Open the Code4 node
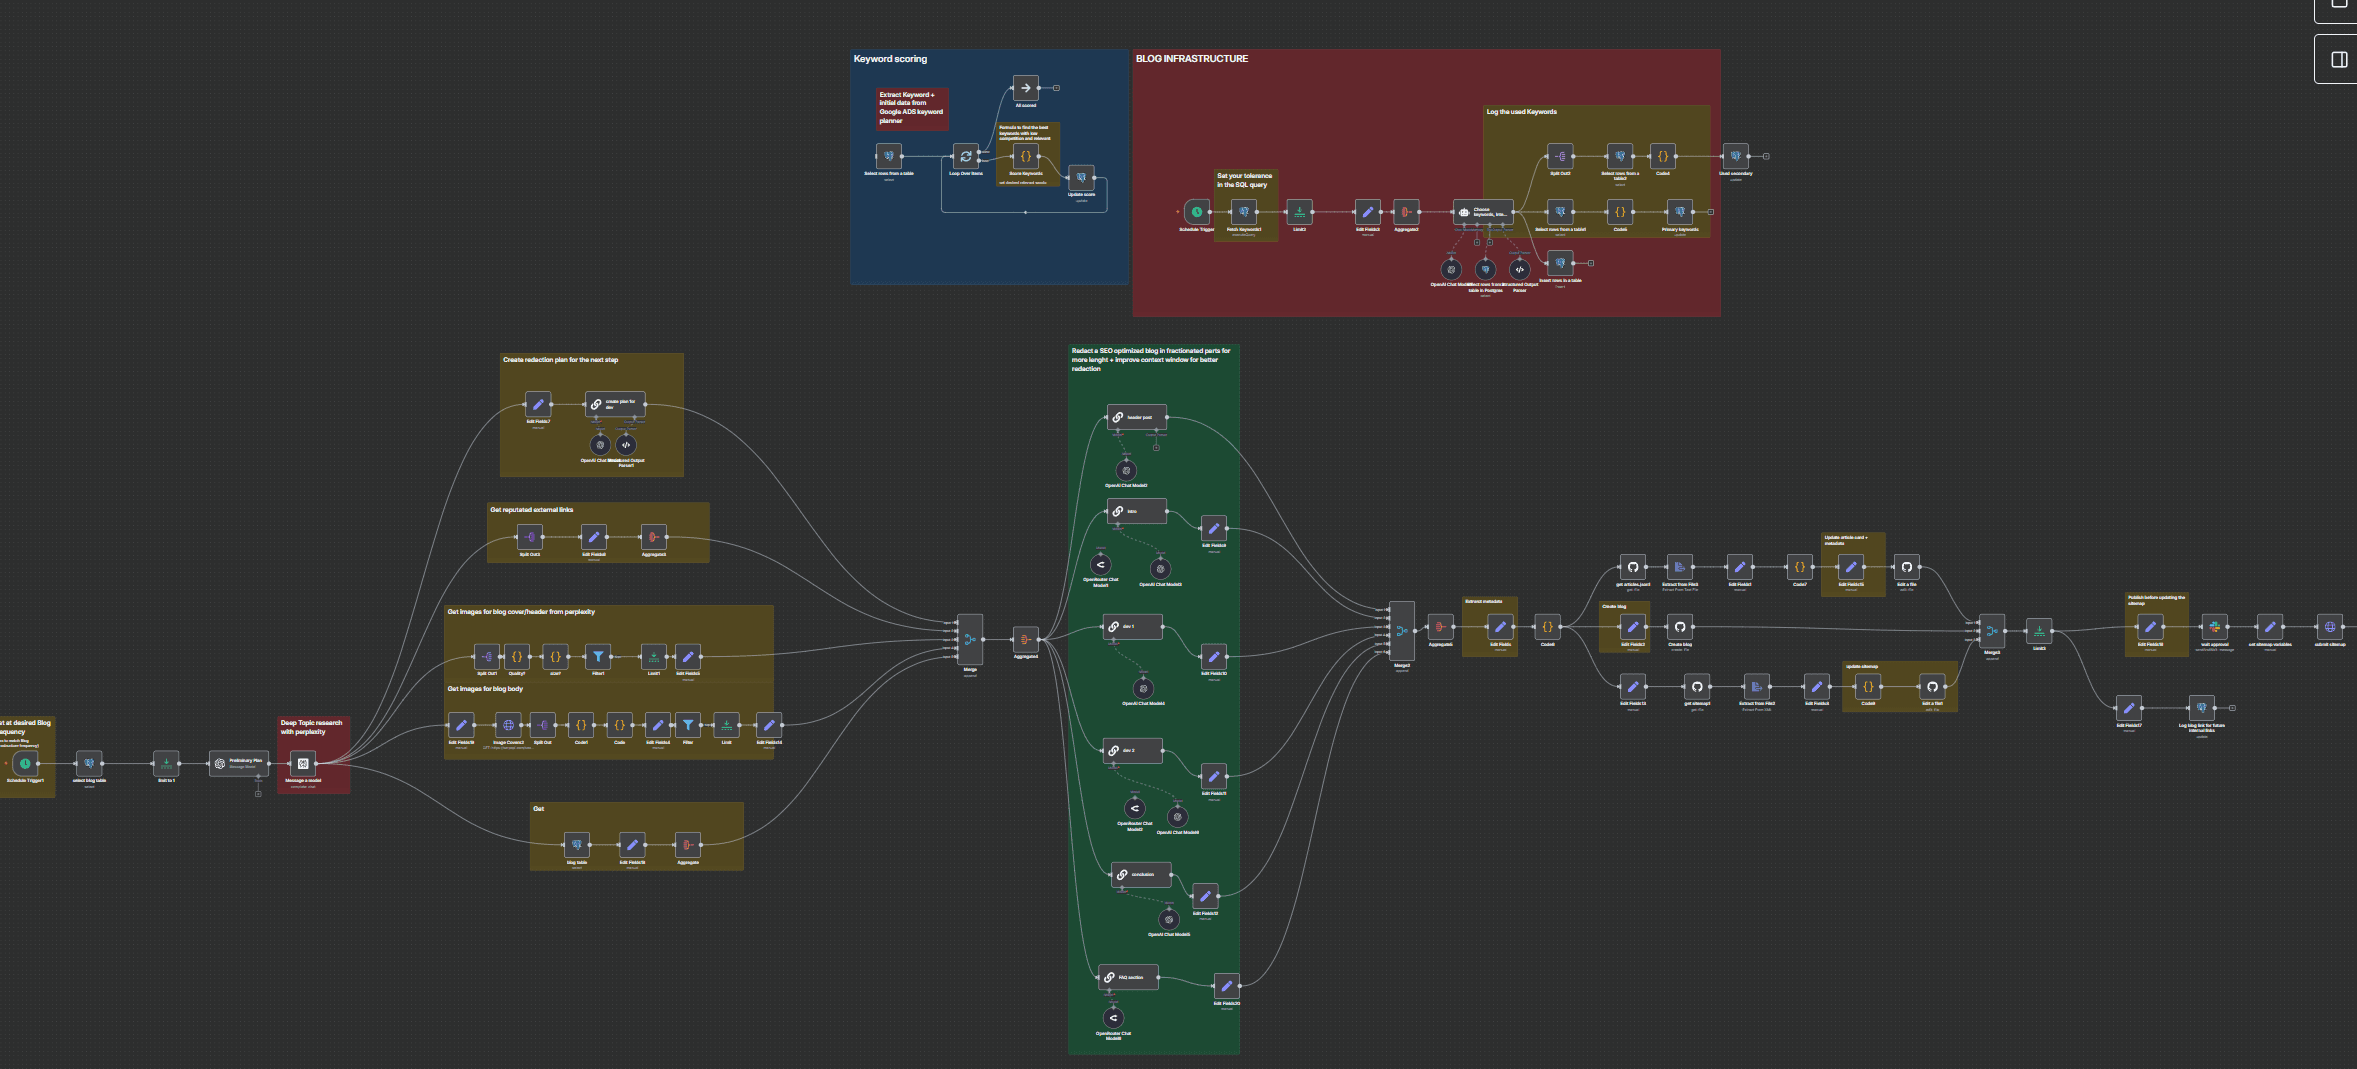This screenshot has height=1069, width=2357. click(x=1662, y=156)
